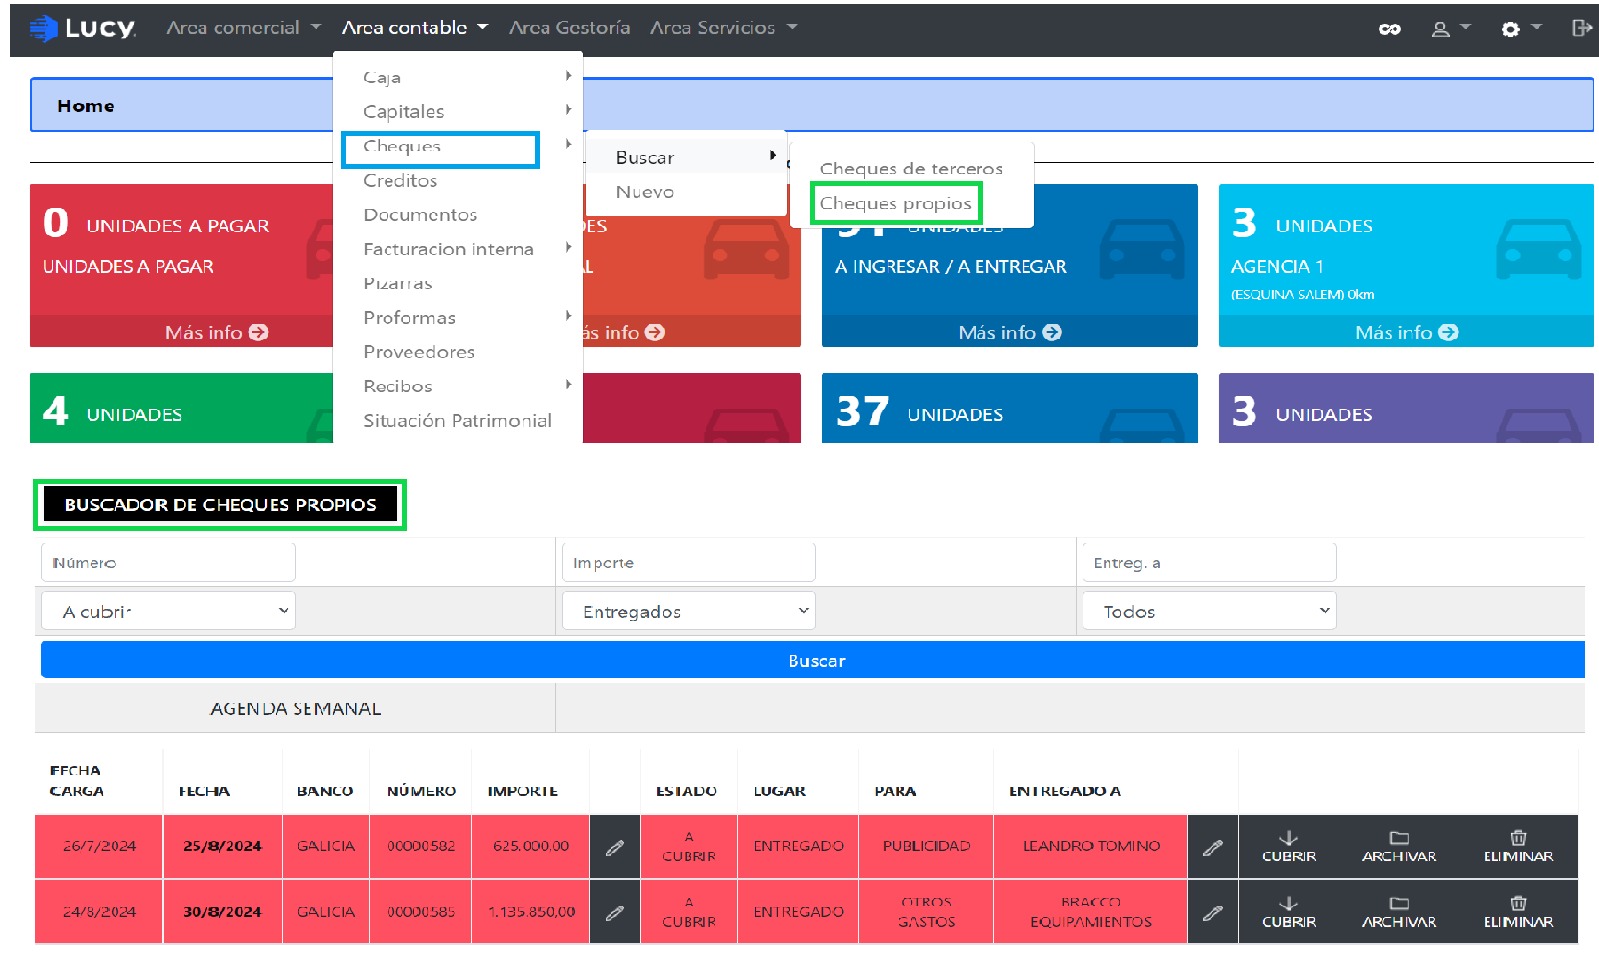Open Más info on Agencia 1 card
Screen dimensions: 1599x957
click(x=1406, y=332)
